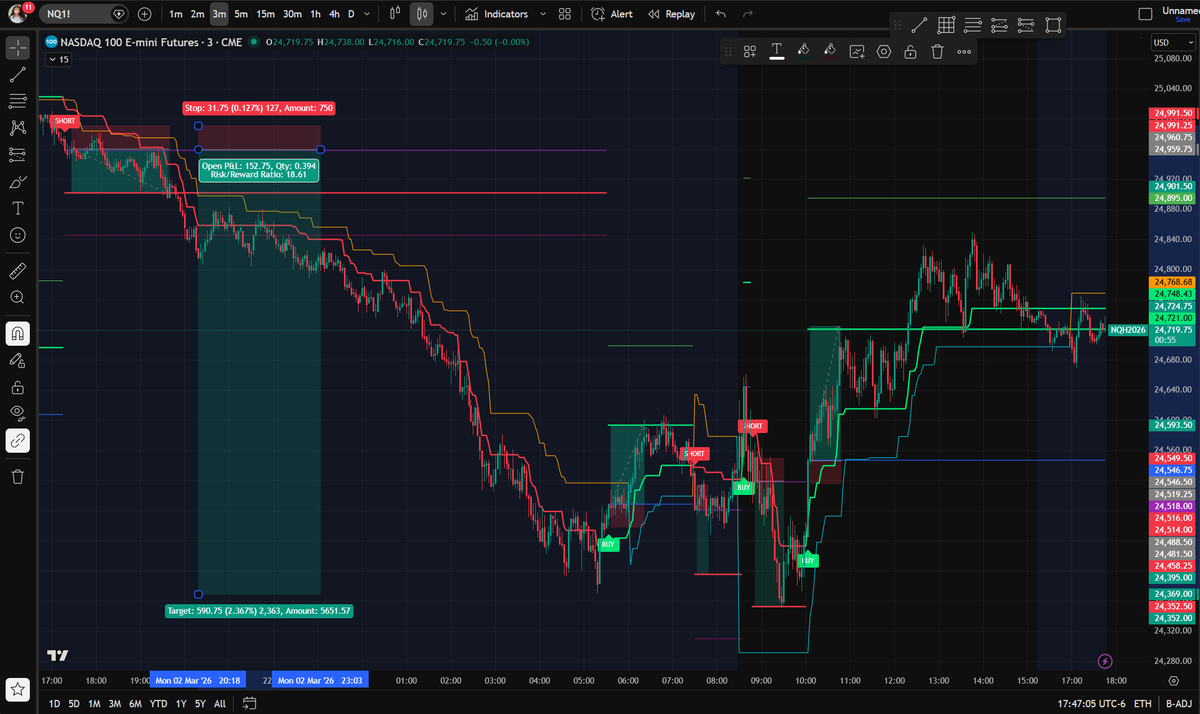Select the Measure ruler tool
This screenshot has width=1200, height=714.
tap(16, 270)
